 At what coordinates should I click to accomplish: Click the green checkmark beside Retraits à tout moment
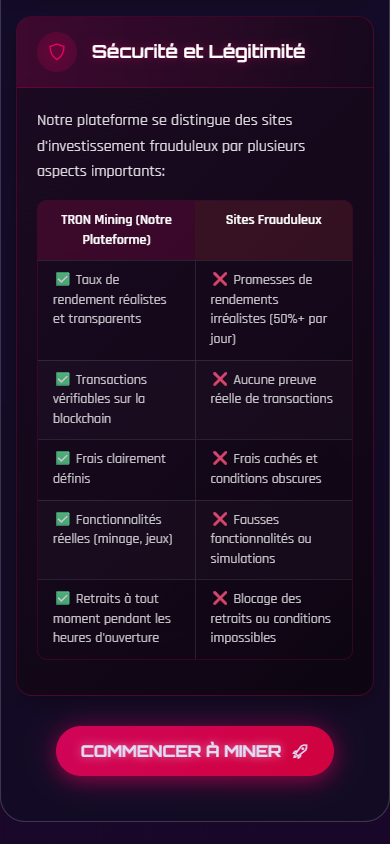[x=63, y=598]
